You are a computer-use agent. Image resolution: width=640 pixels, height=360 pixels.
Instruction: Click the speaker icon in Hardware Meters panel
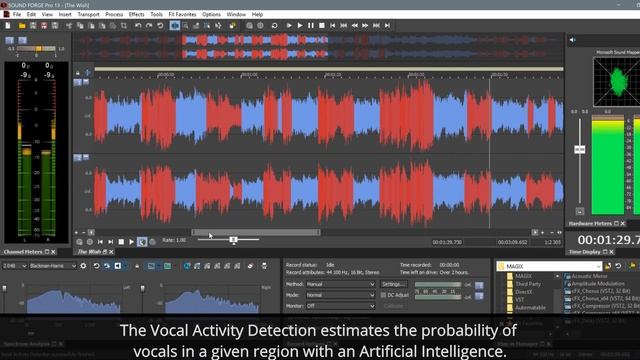point(573,40)
